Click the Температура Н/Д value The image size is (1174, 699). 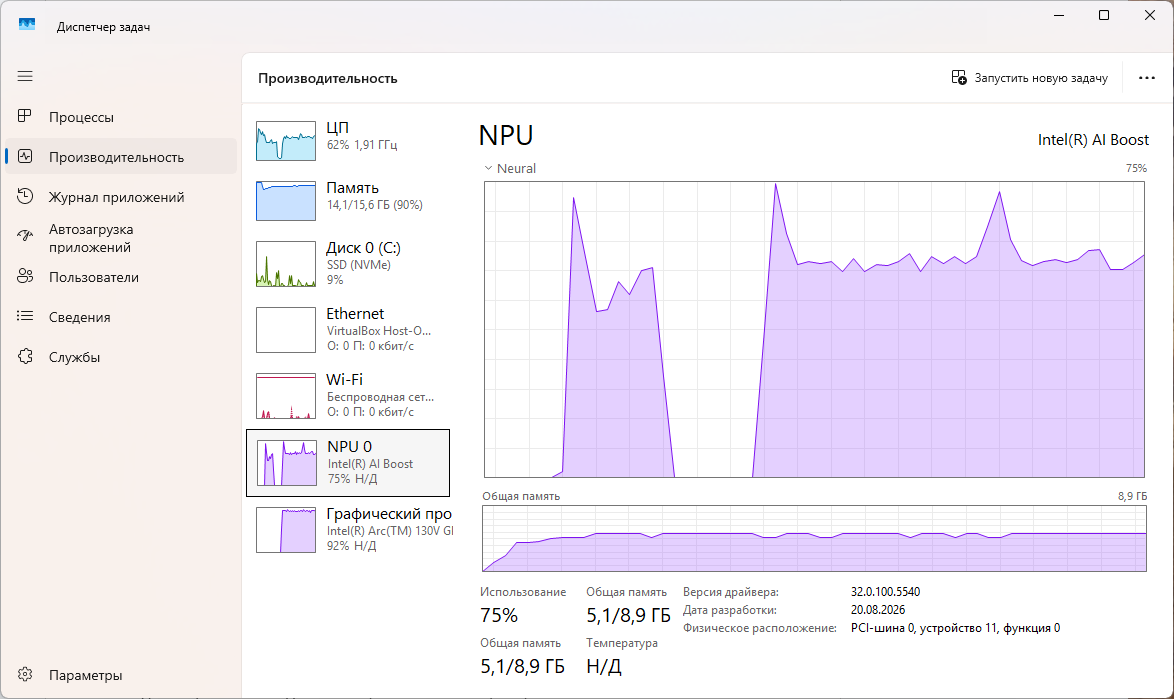(x=603, y=666)
